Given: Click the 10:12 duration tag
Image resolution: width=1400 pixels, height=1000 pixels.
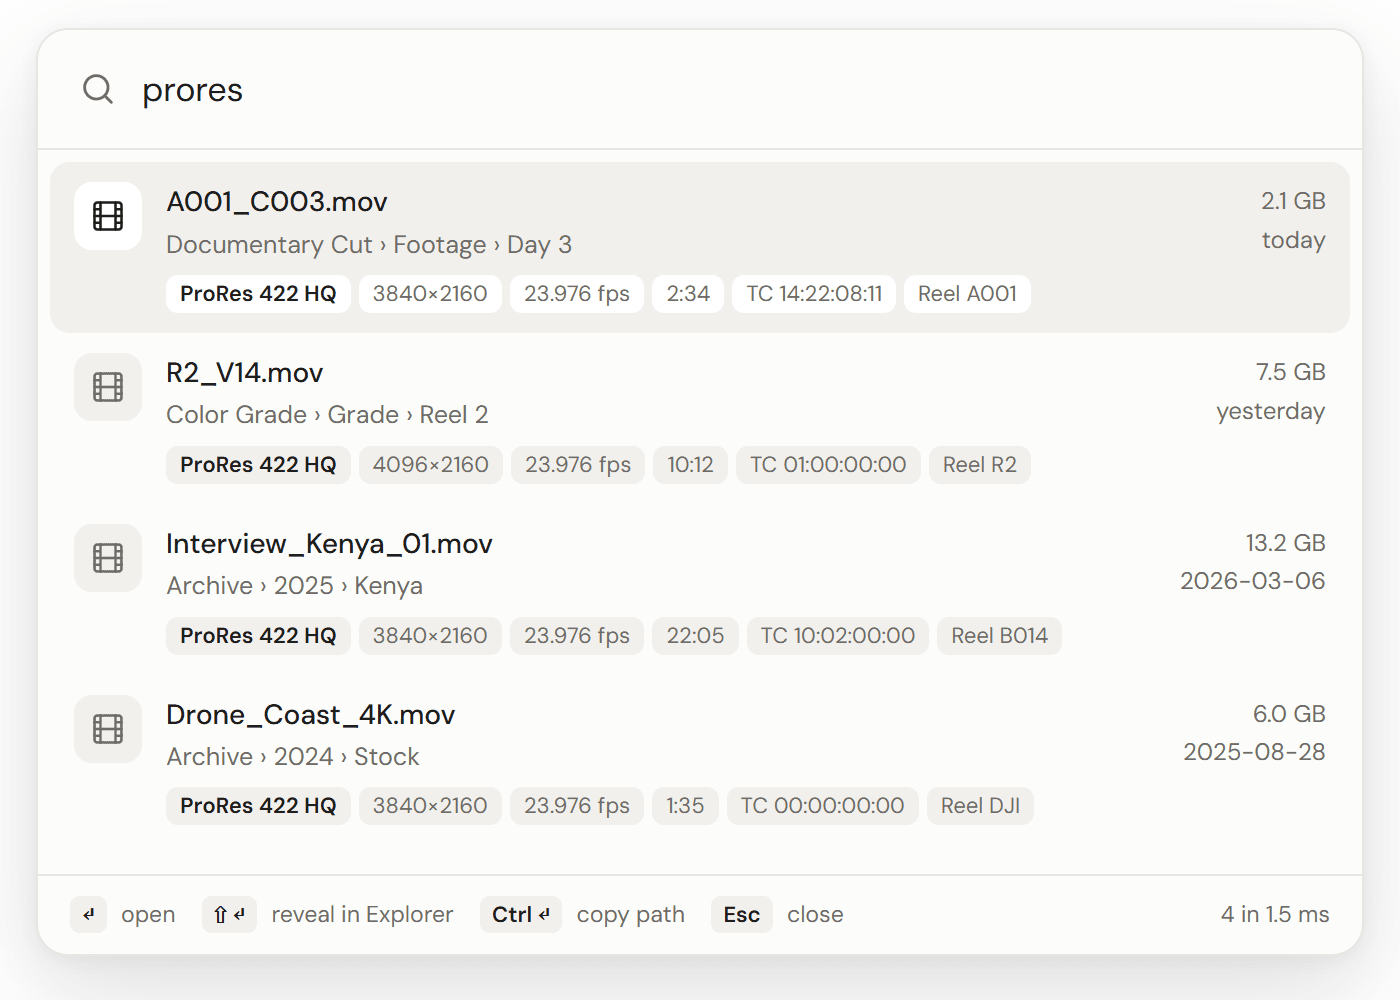Looking at the screenshot, I should (x=690, y=465).
